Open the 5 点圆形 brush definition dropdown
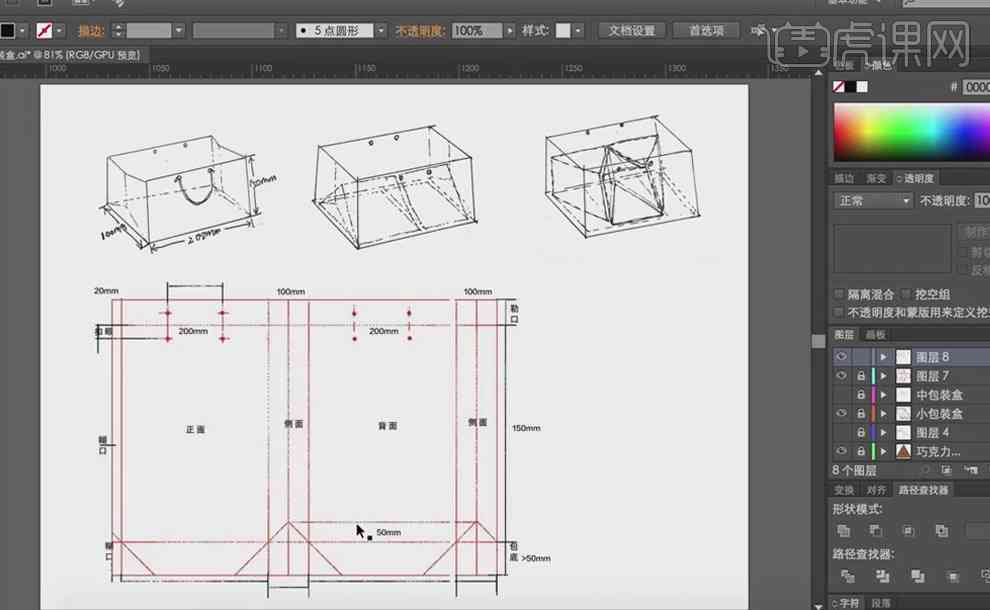990x610 pixels. [x=381, y=30]
